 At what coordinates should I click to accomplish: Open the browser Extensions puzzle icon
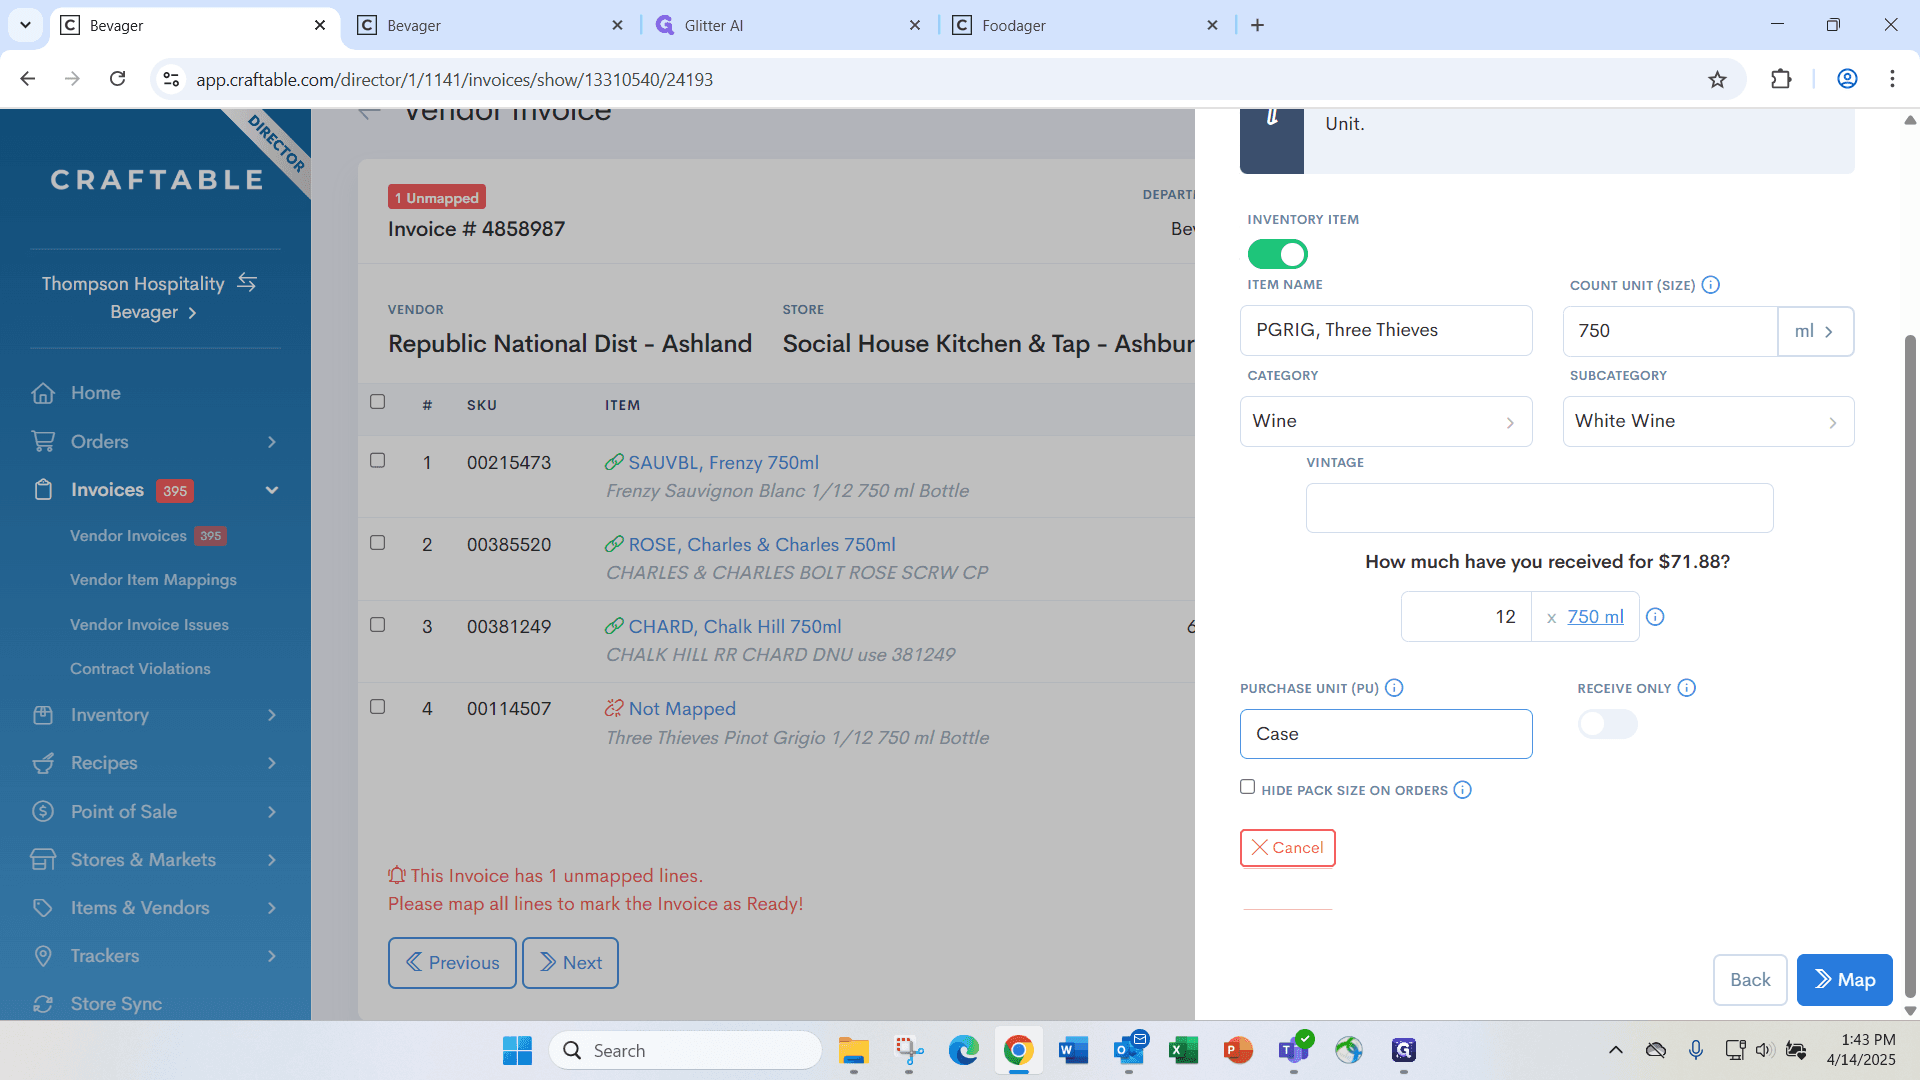[1781, 79]
